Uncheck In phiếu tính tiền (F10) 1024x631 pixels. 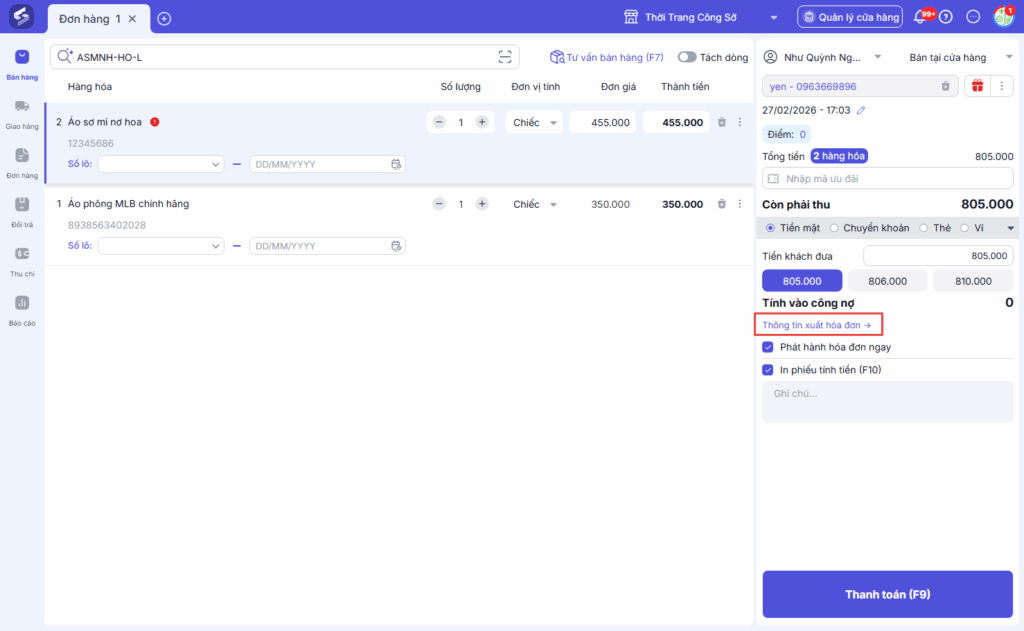768,370
